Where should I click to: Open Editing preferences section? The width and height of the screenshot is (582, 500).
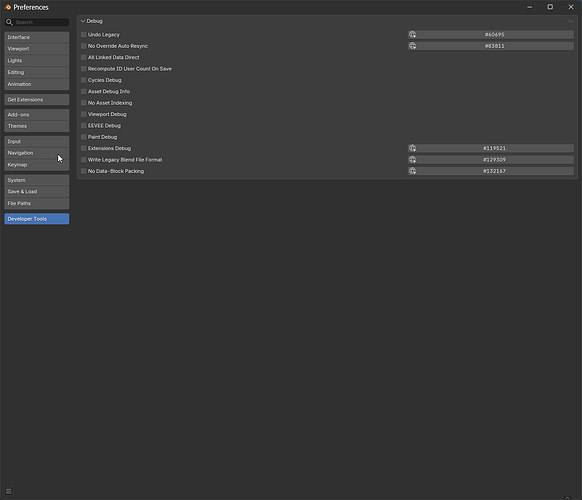click(x=37, y=72)
